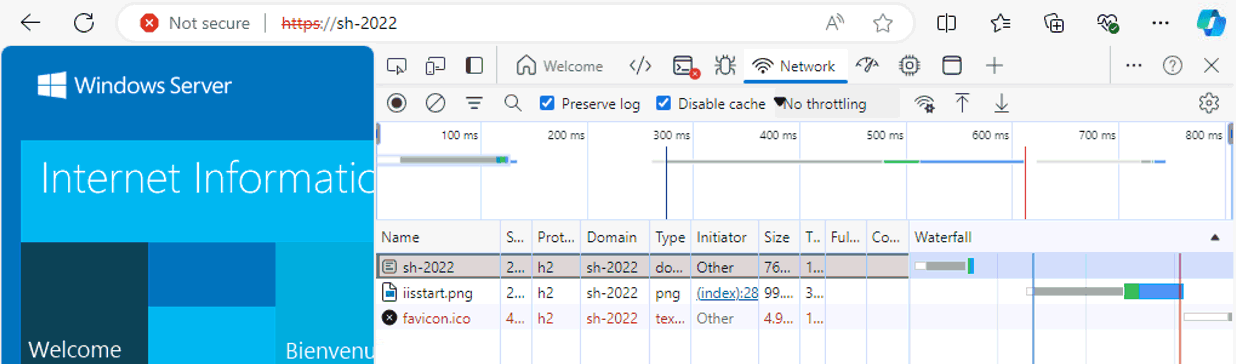Screen dimensions: 1236x364
Task: Click the Import HAR file arrow
Action: point(962,103)
